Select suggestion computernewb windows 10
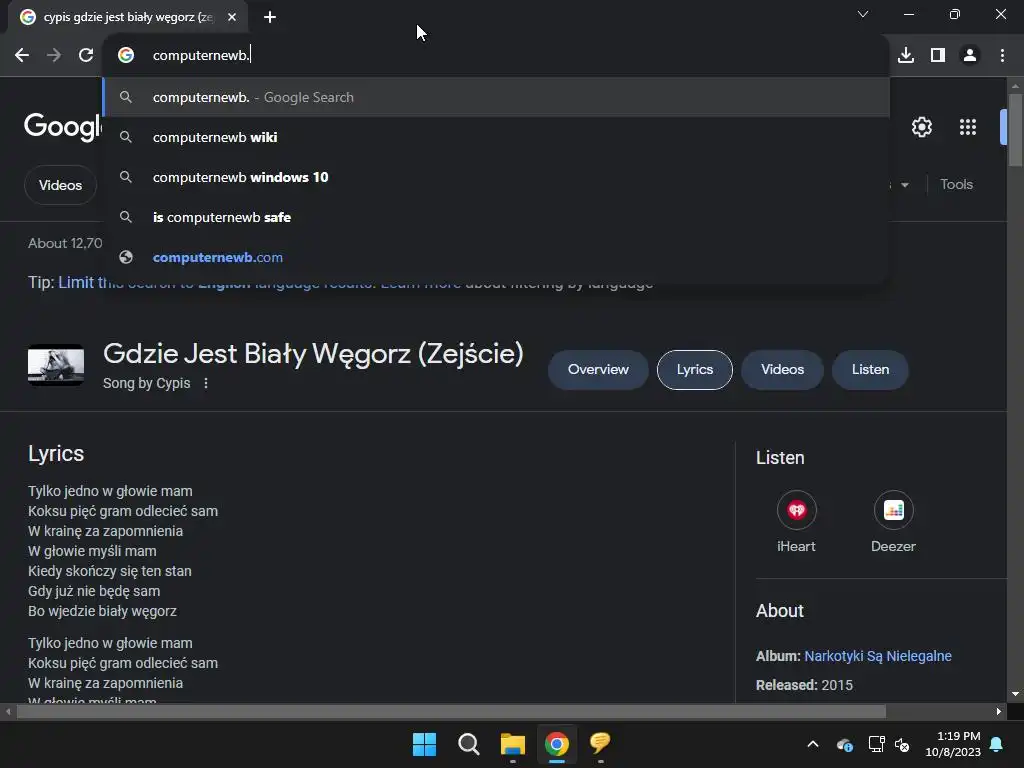The image size is (1024, 768). (x=496, y=177)
